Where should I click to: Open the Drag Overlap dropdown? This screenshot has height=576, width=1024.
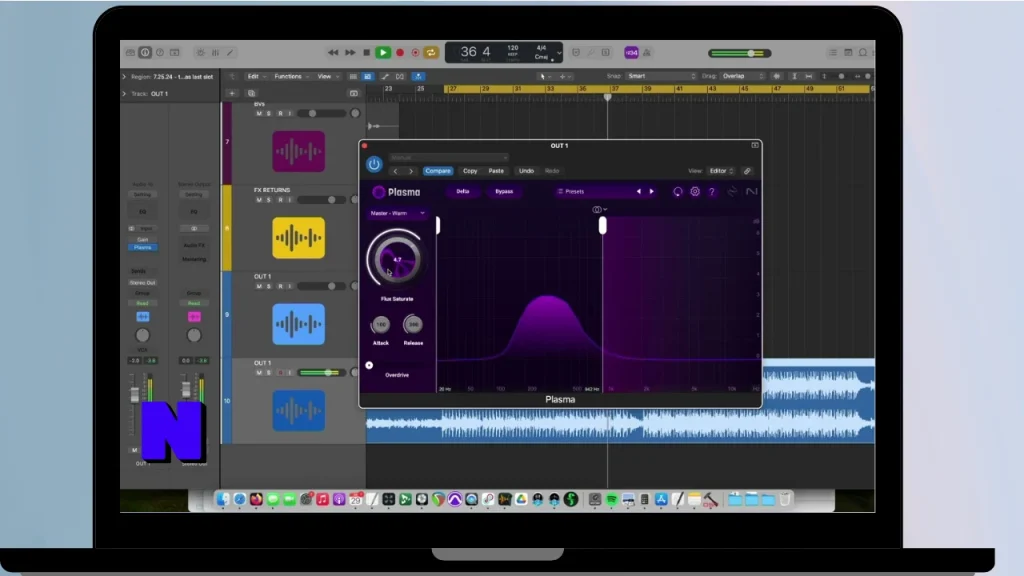point(743,76)
